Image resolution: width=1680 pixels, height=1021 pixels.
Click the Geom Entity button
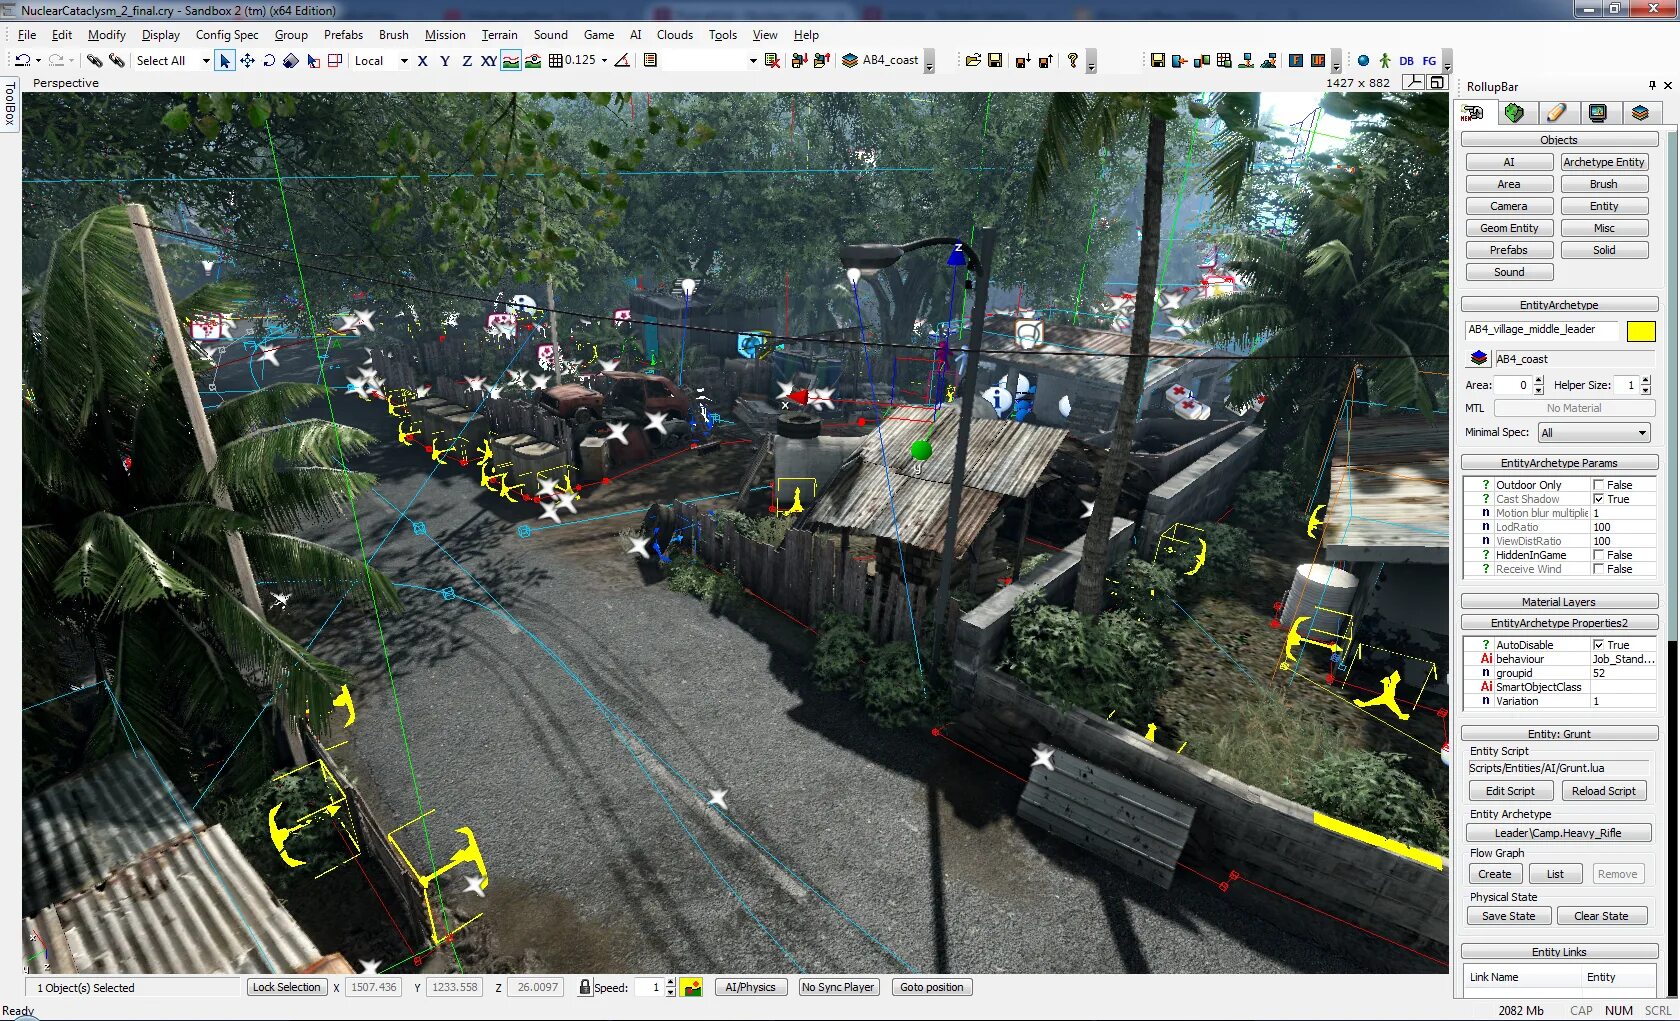1509,228
